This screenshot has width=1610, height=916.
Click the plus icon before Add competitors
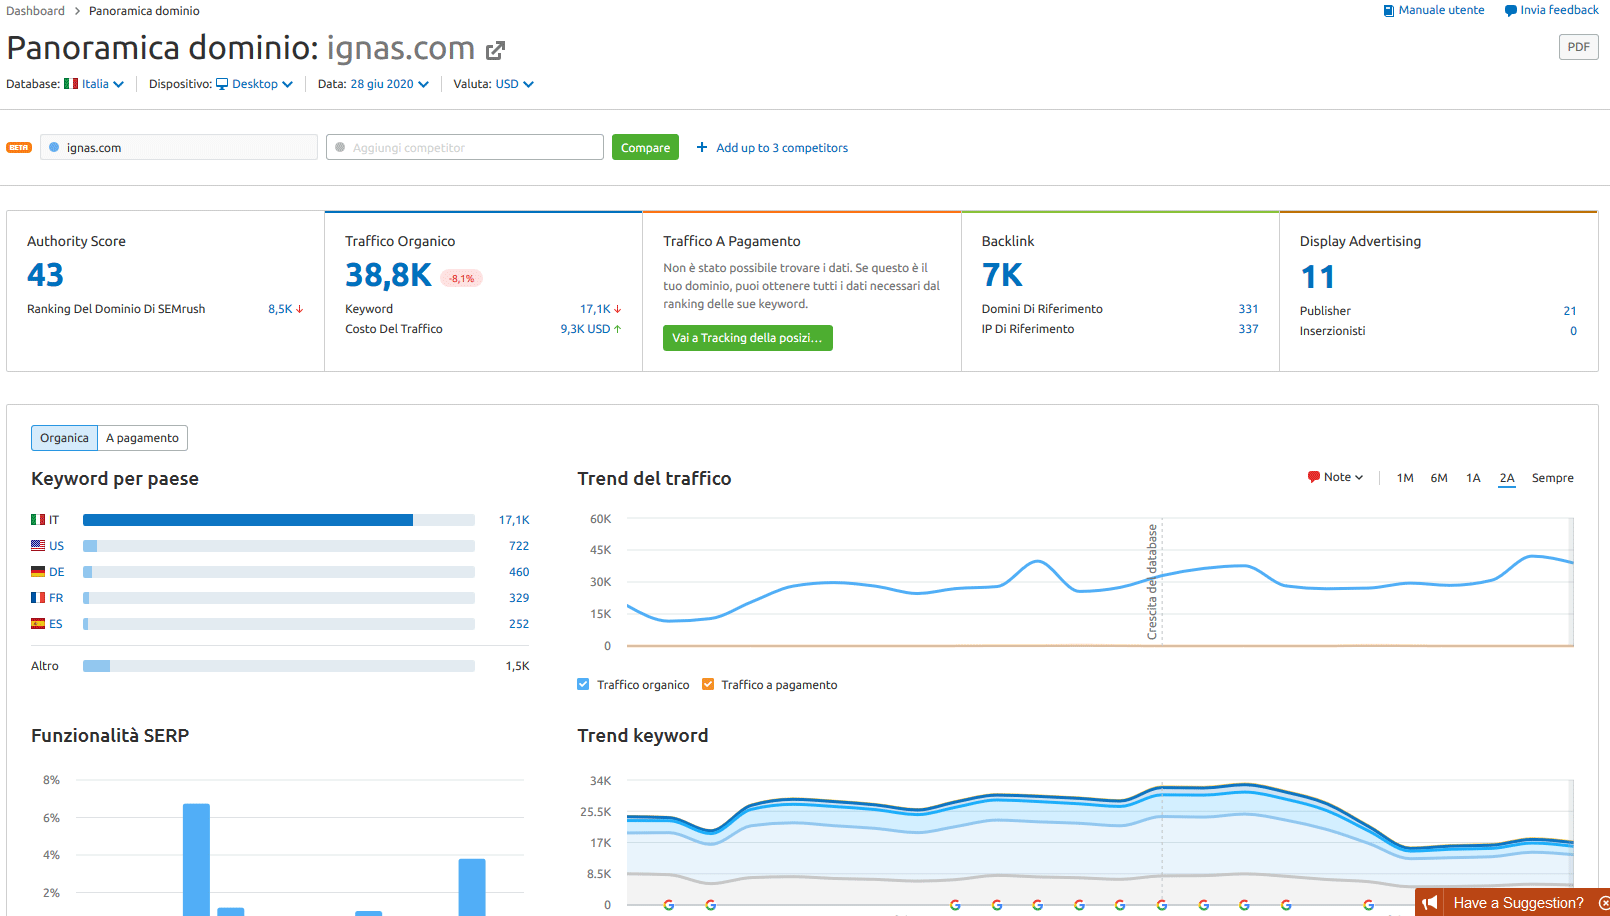point(702,147)
